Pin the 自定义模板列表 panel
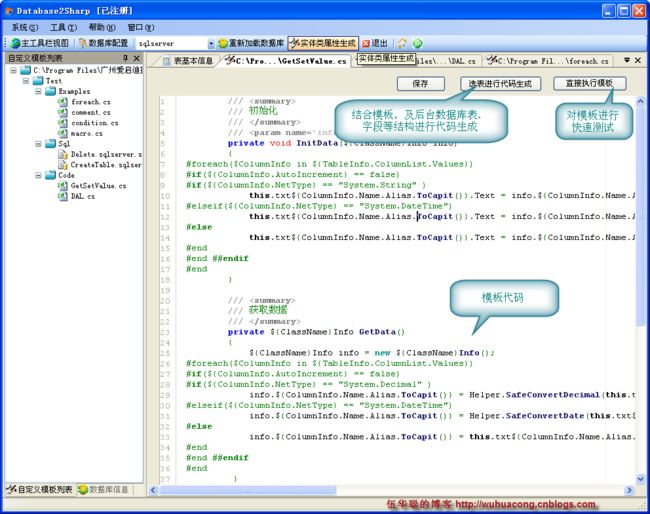The height and width of the screenshot is (514, 650). click(x=126, y=58)
